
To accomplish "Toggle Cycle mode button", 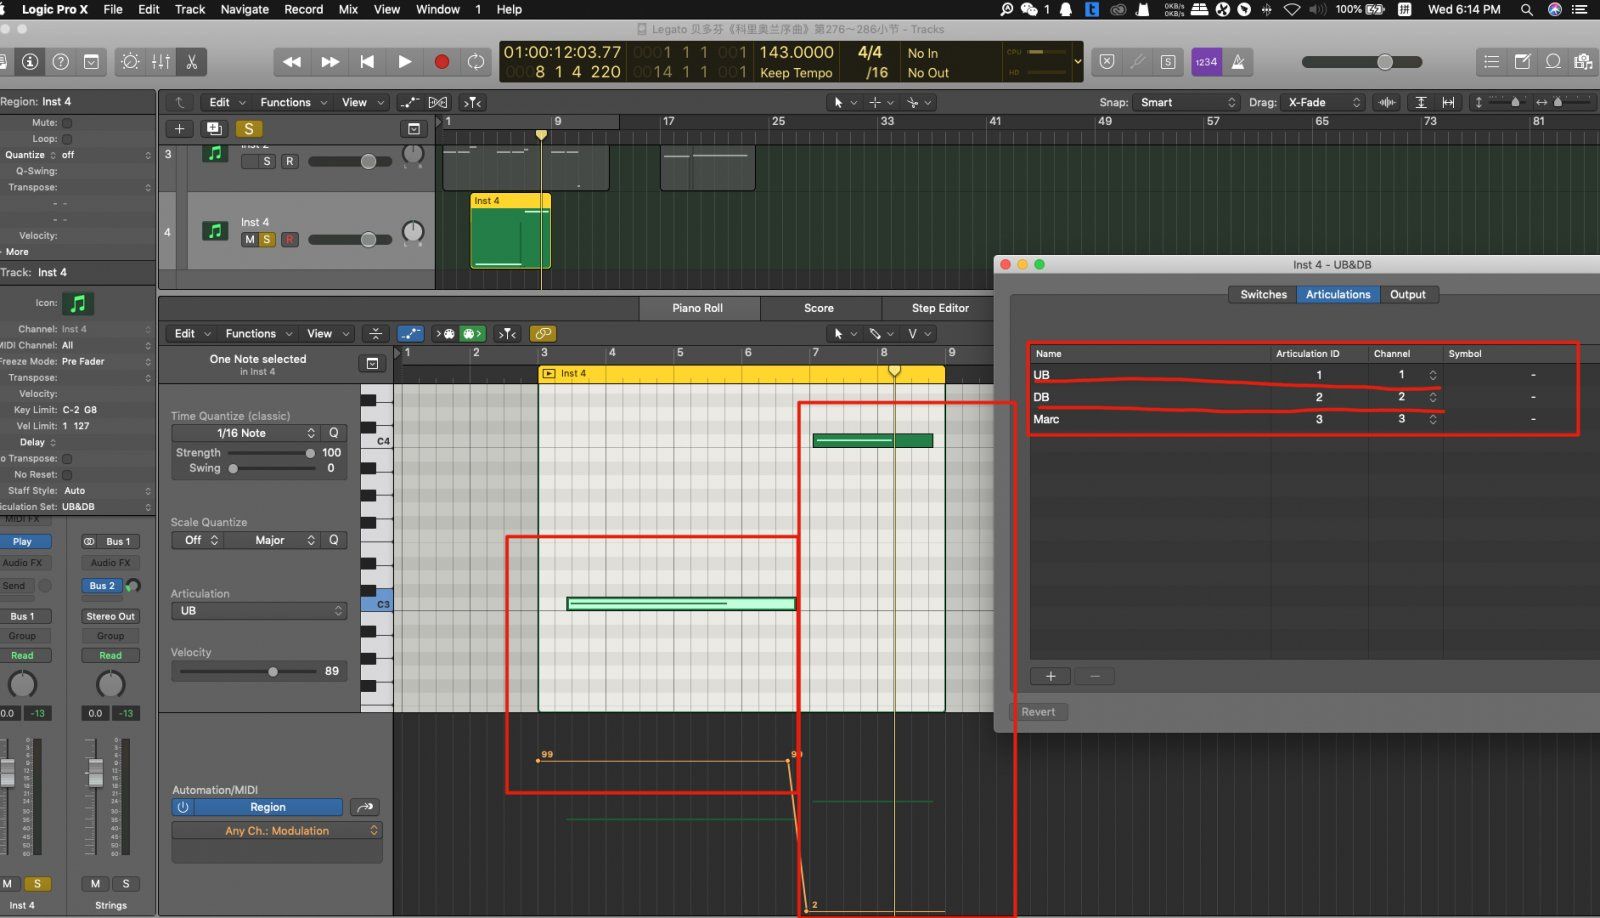I will 476,62.
